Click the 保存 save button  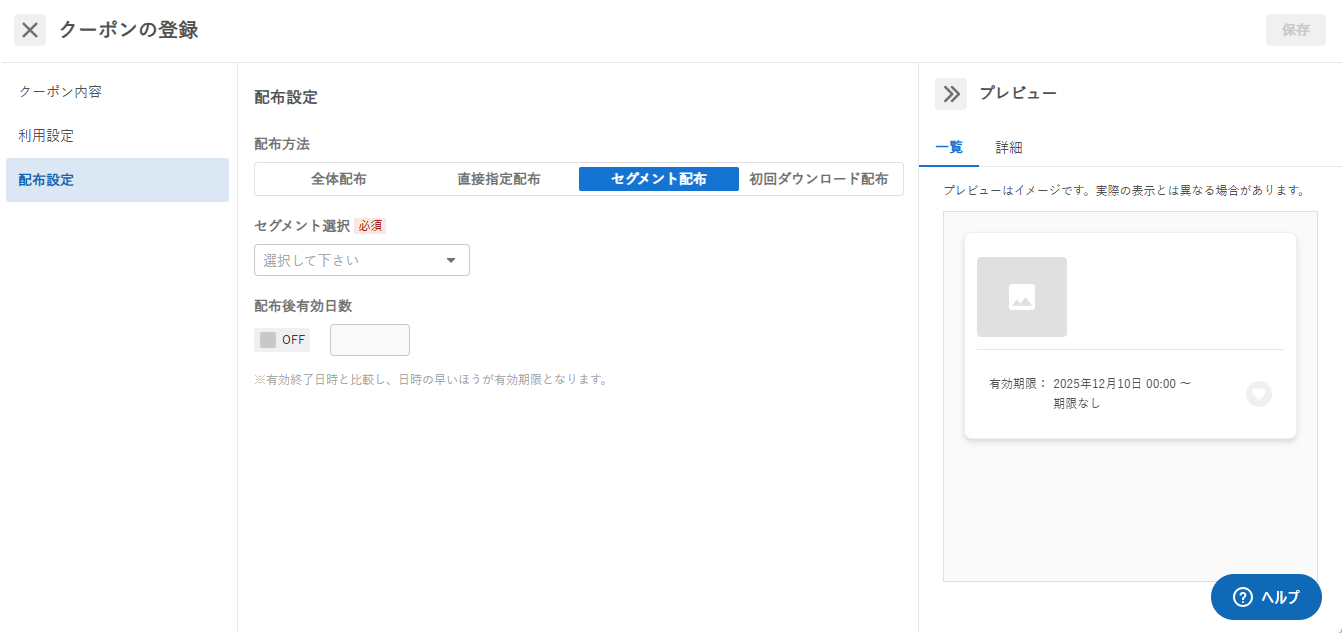[1296, 30]
